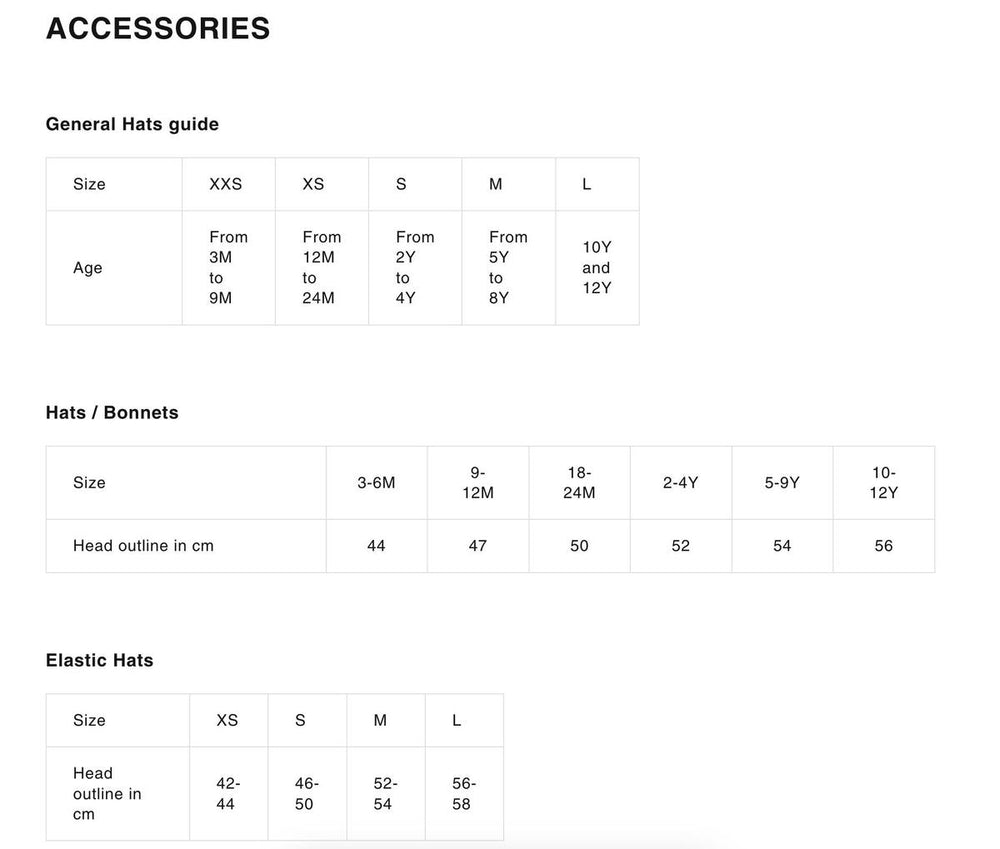This screenshot has height=849, width=1000.
Task: Select the From 5Y to 8Y cell
Action: click(507, 267)
